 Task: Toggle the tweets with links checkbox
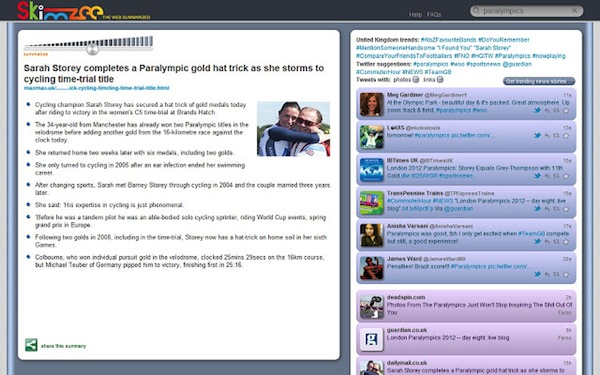(x=440, y=80)
